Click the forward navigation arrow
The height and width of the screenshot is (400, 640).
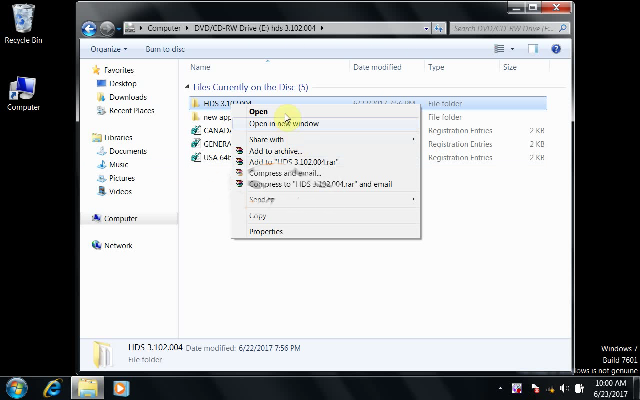pyautogui.click(x=107, y=29)
